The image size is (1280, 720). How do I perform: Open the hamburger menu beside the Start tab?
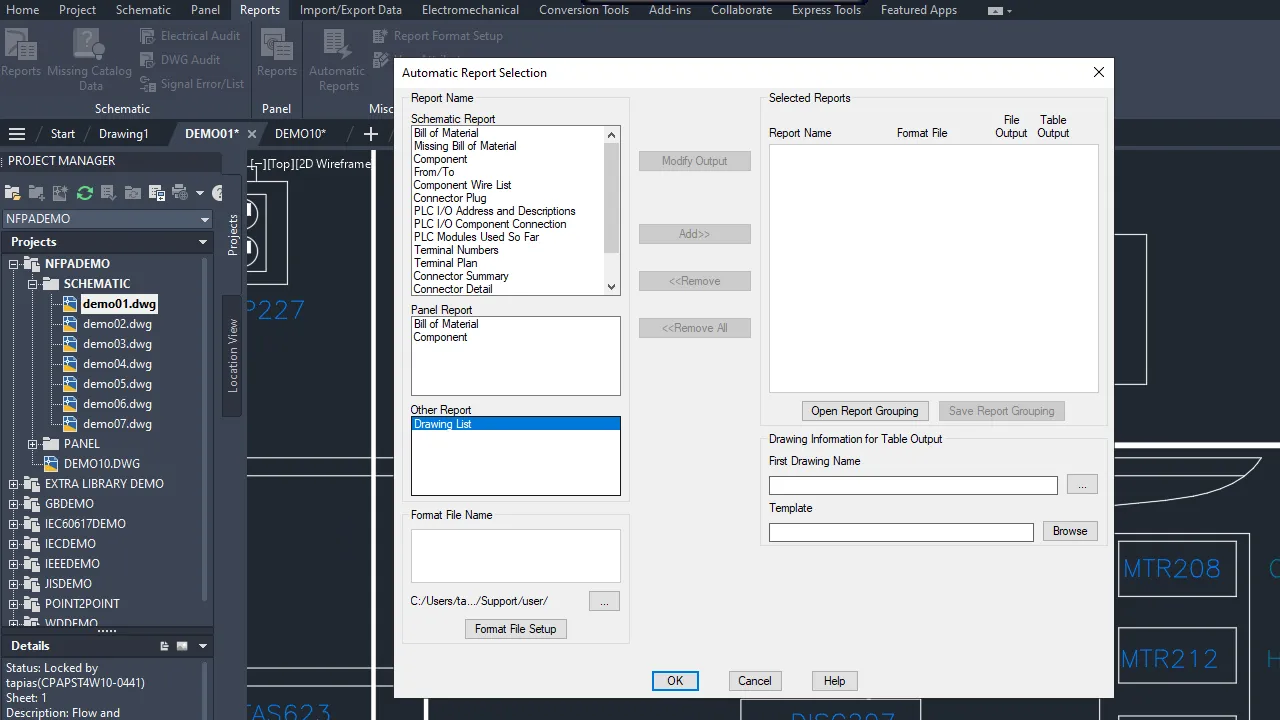(x=17, y=134)
